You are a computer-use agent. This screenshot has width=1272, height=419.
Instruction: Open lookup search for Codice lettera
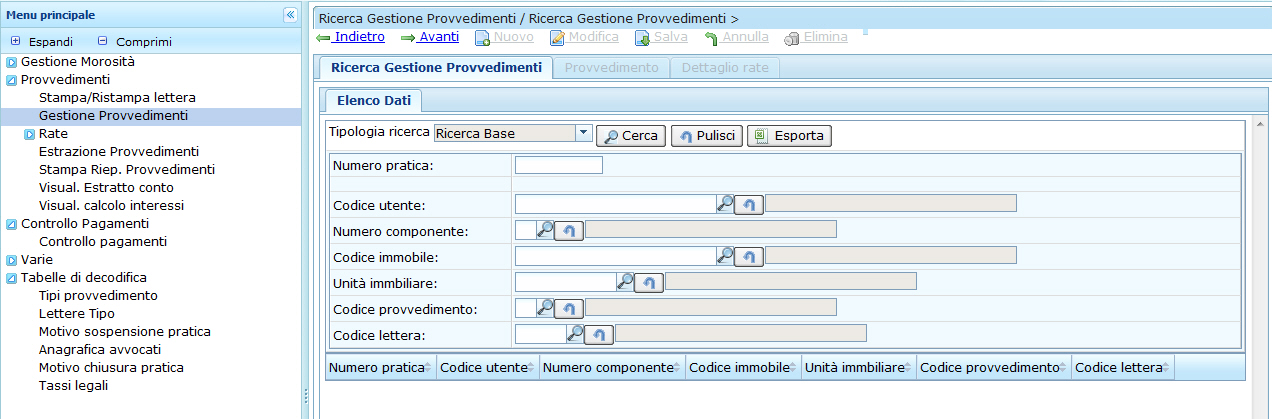tap(575, 333)
